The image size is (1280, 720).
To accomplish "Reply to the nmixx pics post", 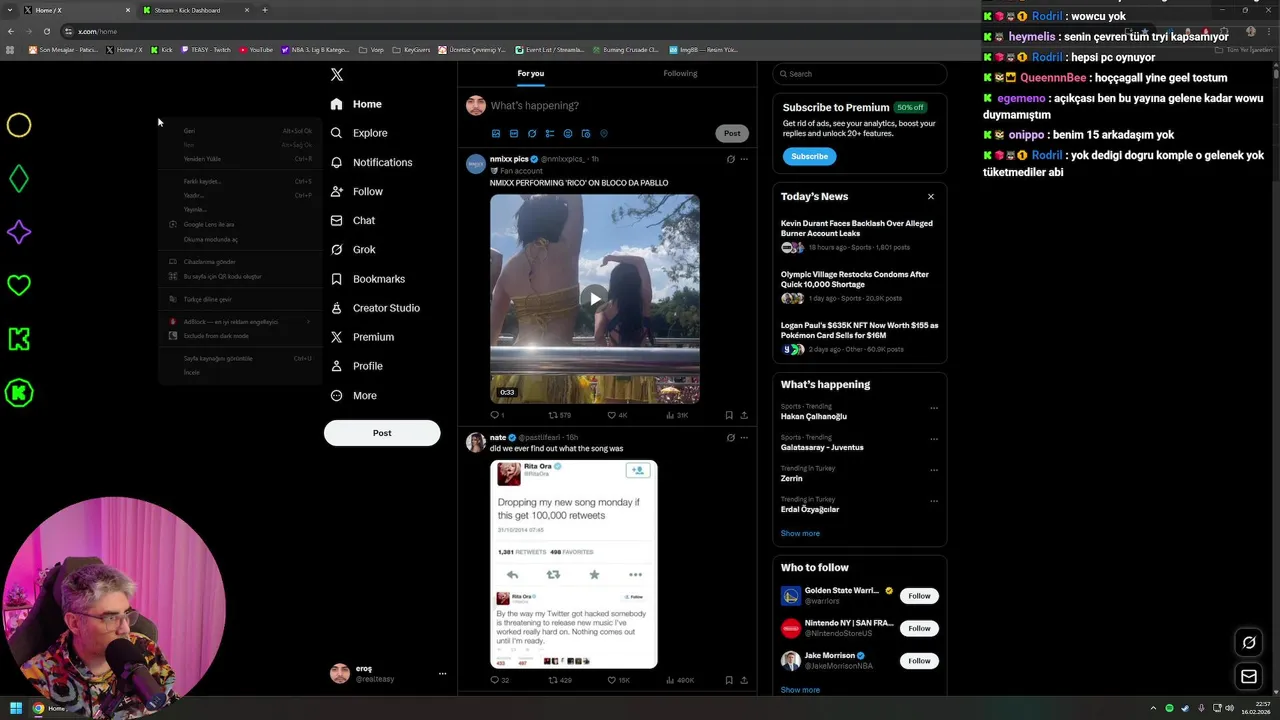I will click(x=496, y=415).
